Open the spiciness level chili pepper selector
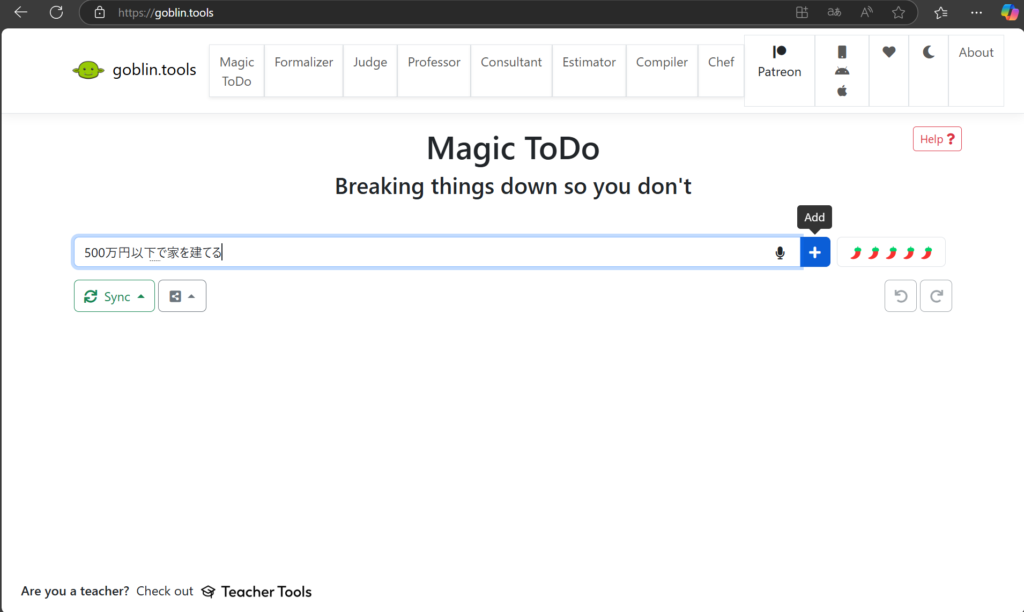 coord(890,253)
